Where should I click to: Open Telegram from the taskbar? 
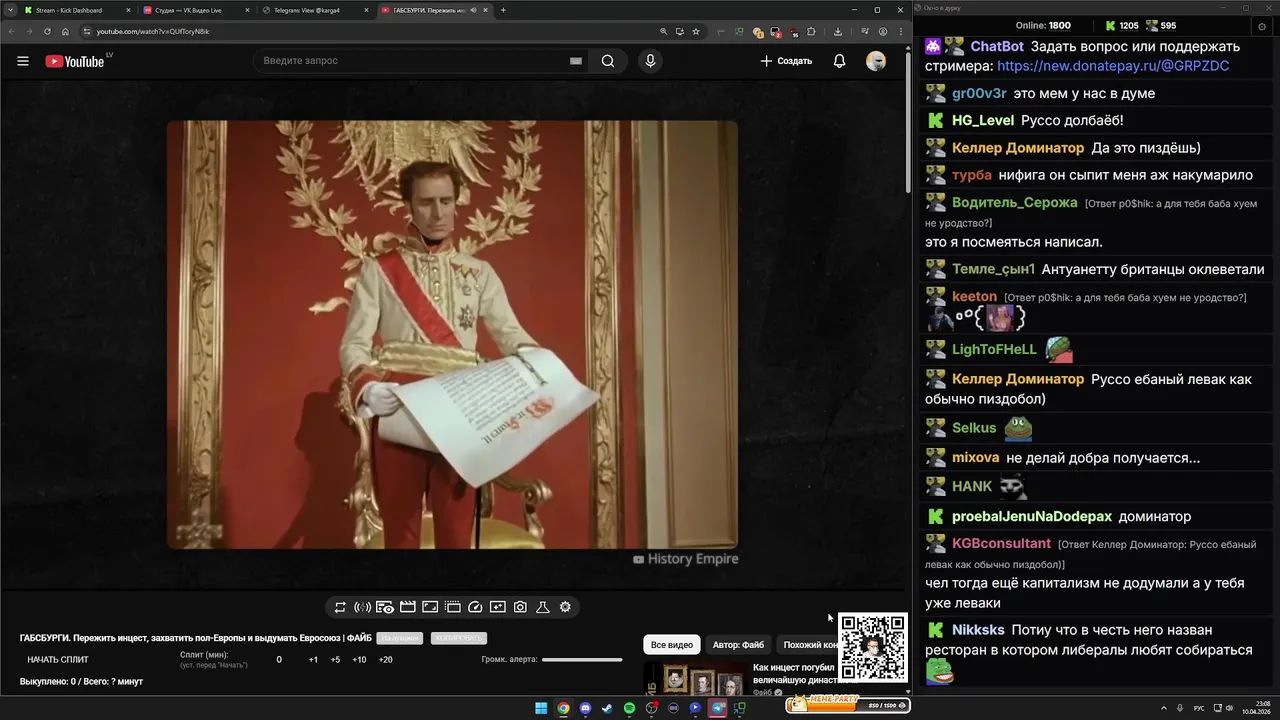[x=717, y=708]
